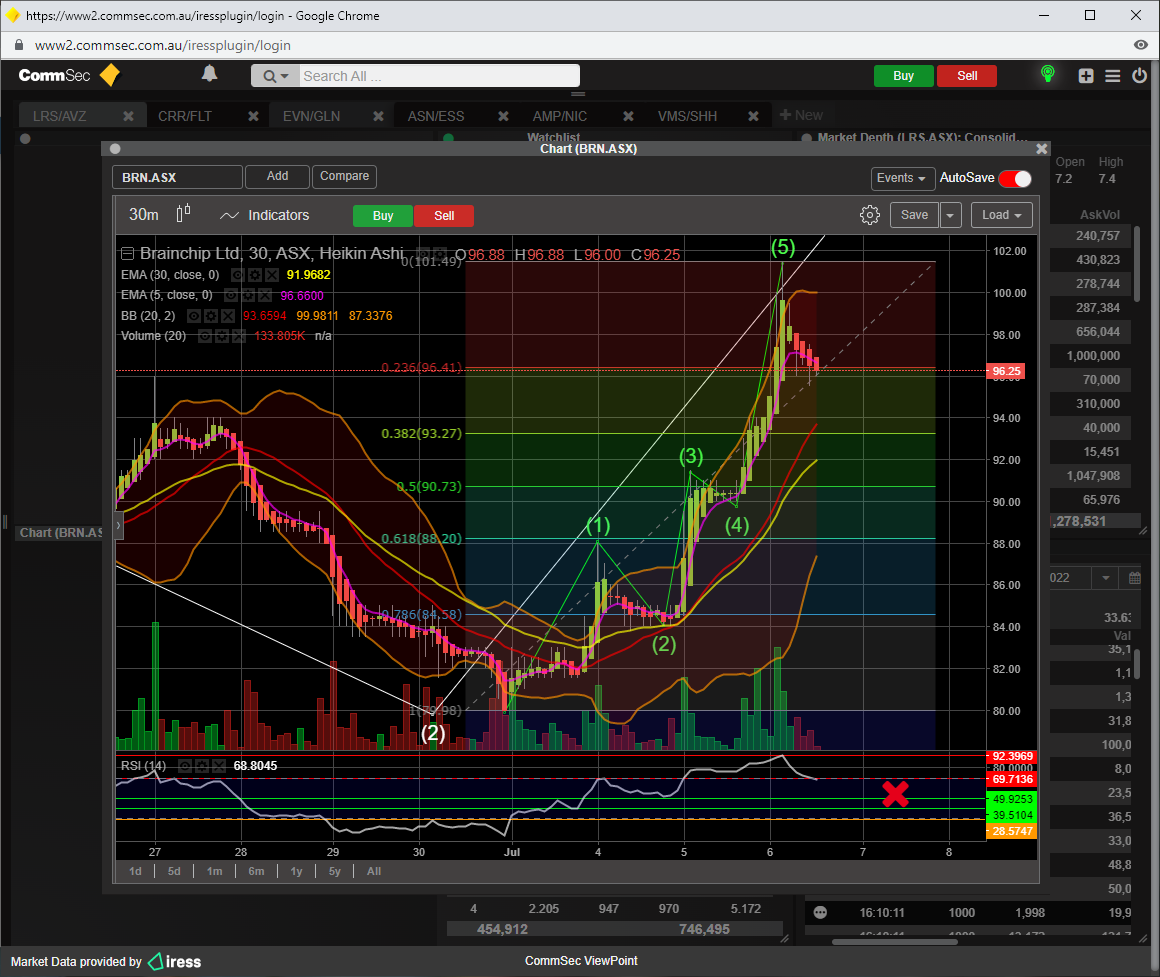1160x977 pixels.
Task: Click the Add symbol button
Action: [x=277, y=176]
